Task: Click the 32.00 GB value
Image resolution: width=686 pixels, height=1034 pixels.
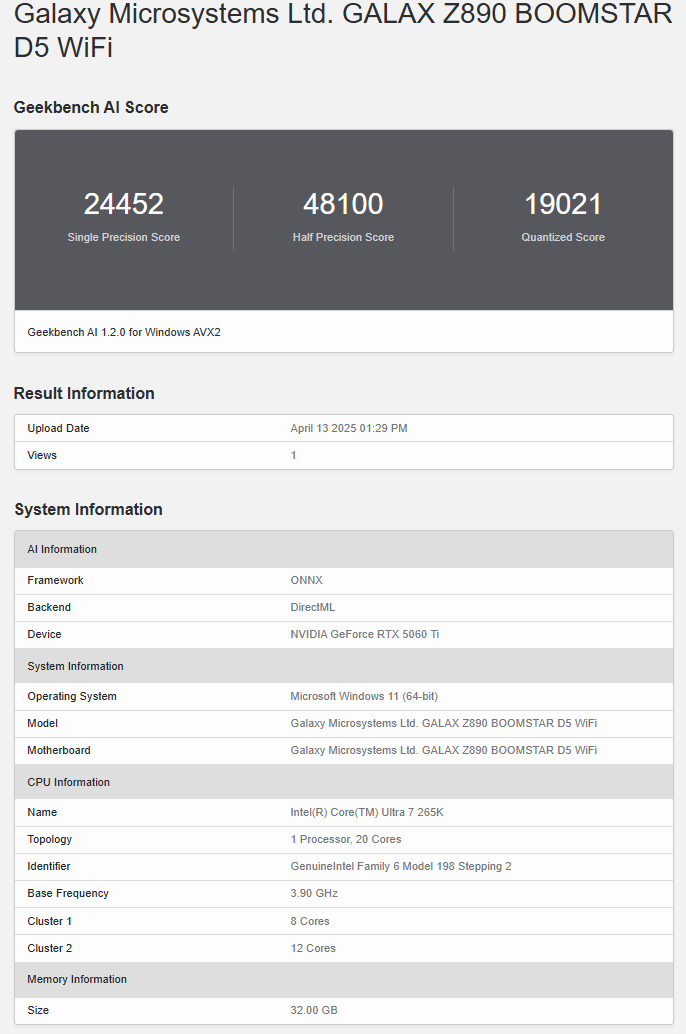Action: 314,1010
